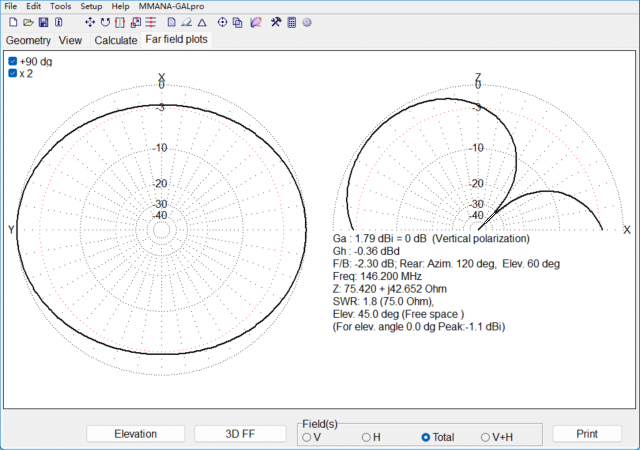Open the Tools menu

tap(61, 6)
